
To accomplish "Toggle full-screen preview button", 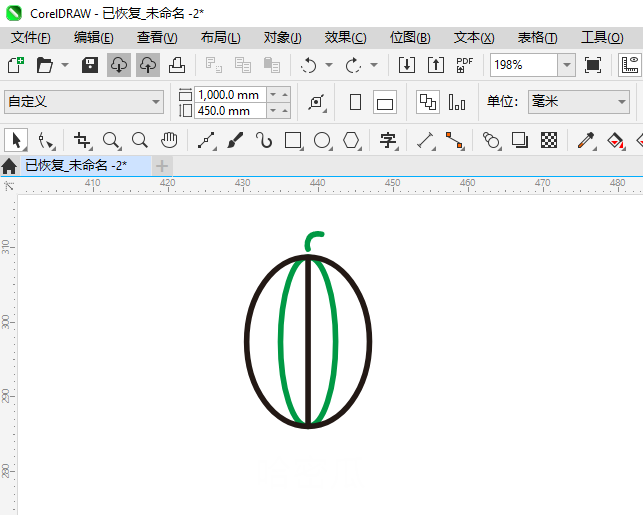I will [593, 65].
